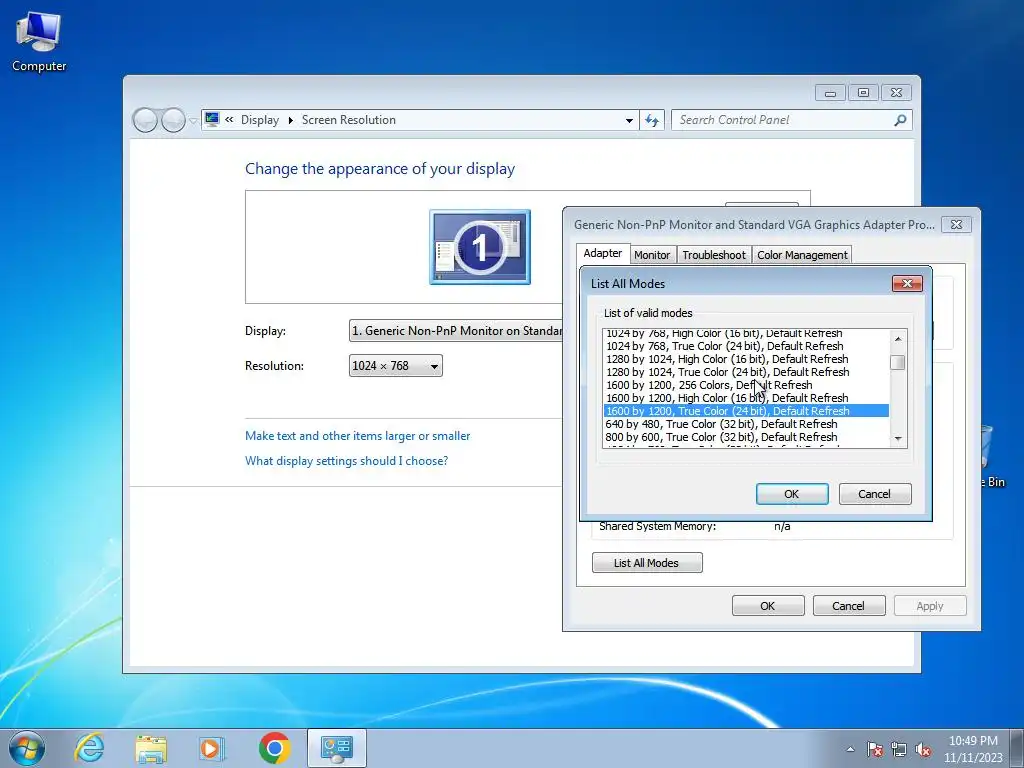Screen dimensions: 1024x768
Task: Close the List All Modes dialog
Action: (x=907, y=283)
